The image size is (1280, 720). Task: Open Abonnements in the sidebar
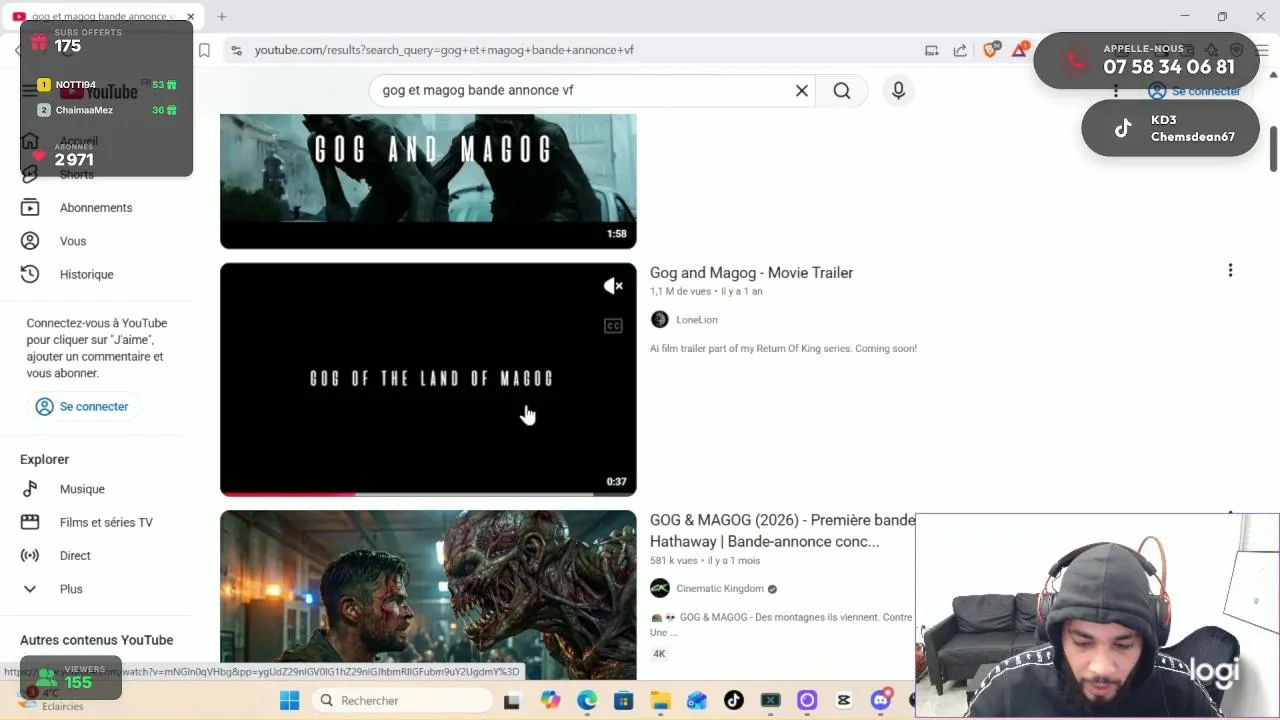[96, 208]
